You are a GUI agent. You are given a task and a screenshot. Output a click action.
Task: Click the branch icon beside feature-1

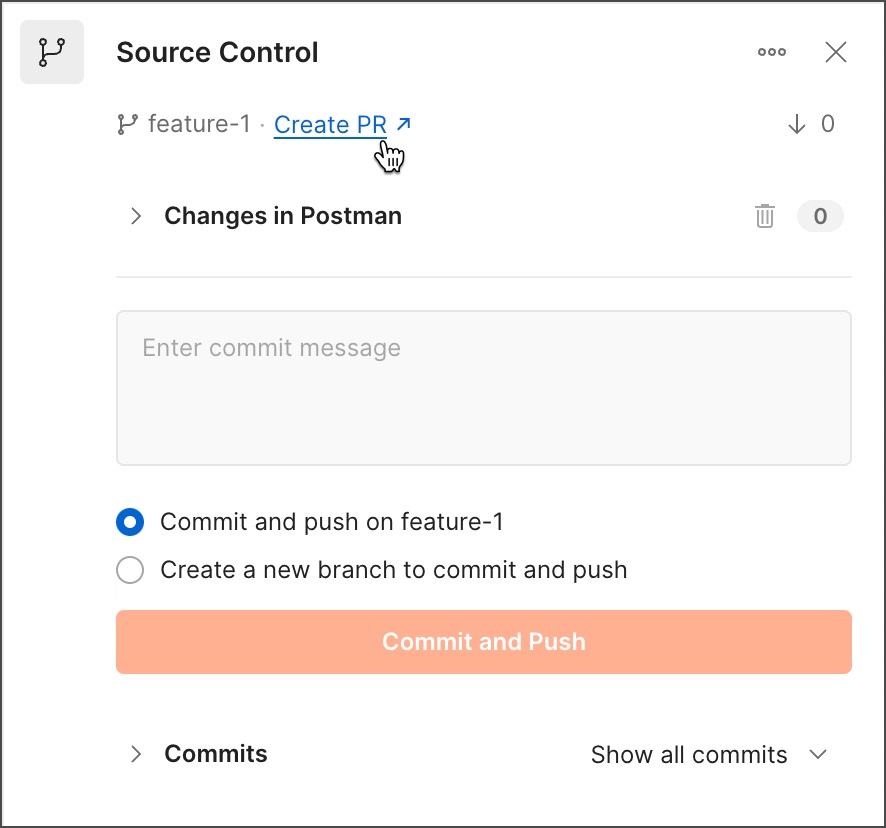point(128,124)
